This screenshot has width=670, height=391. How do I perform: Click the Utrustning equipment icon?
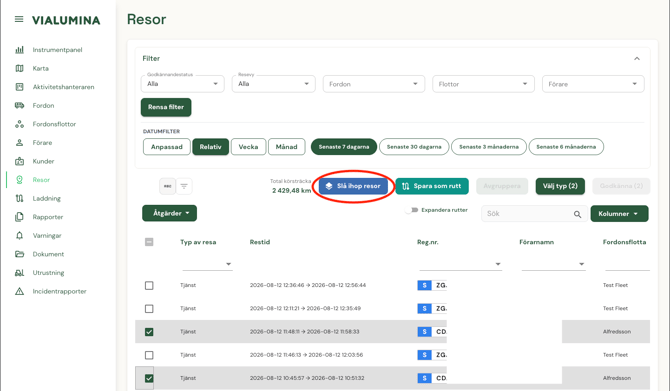pyautogui.click(x=19, y=273)
